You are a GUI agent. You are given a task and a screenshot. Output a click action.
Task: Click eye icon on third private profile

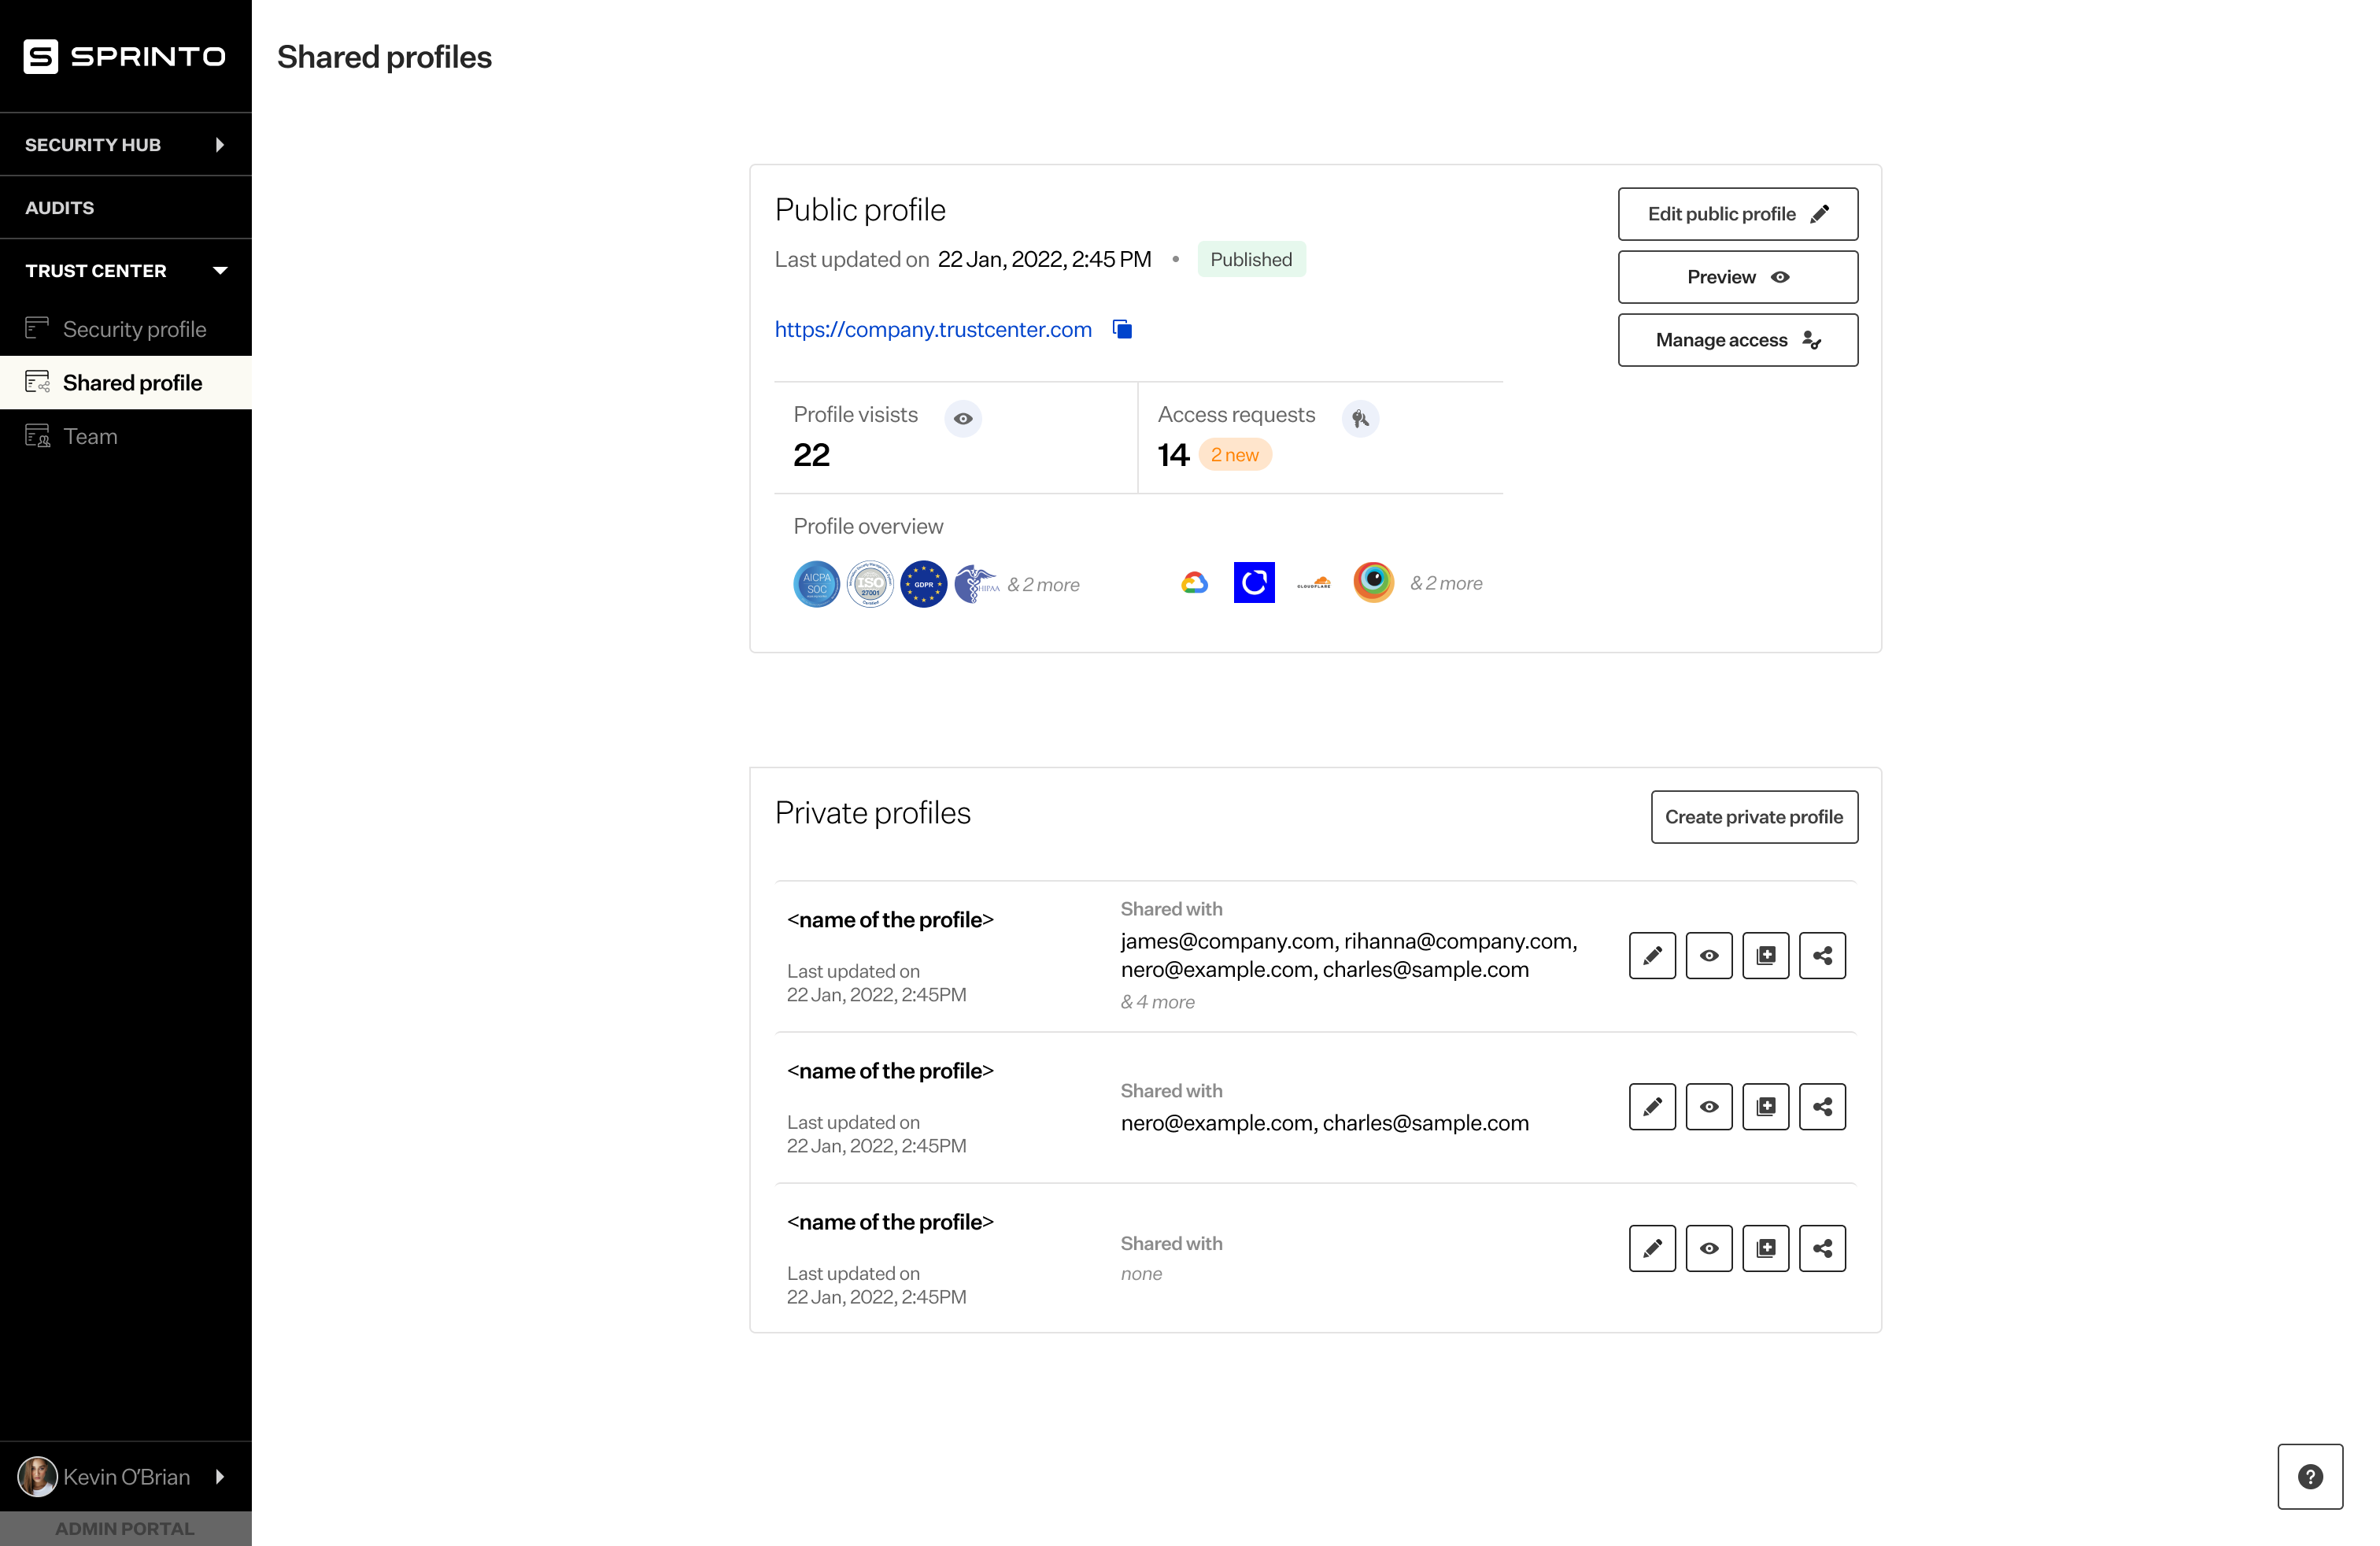[x=1708, y=1248]
